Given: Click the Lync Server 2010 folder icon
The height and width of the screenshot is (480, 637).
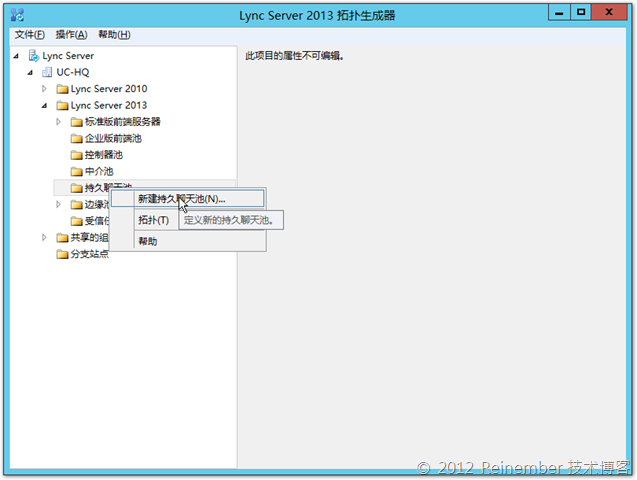Looking at the screenshot, I should pos(62,89).
